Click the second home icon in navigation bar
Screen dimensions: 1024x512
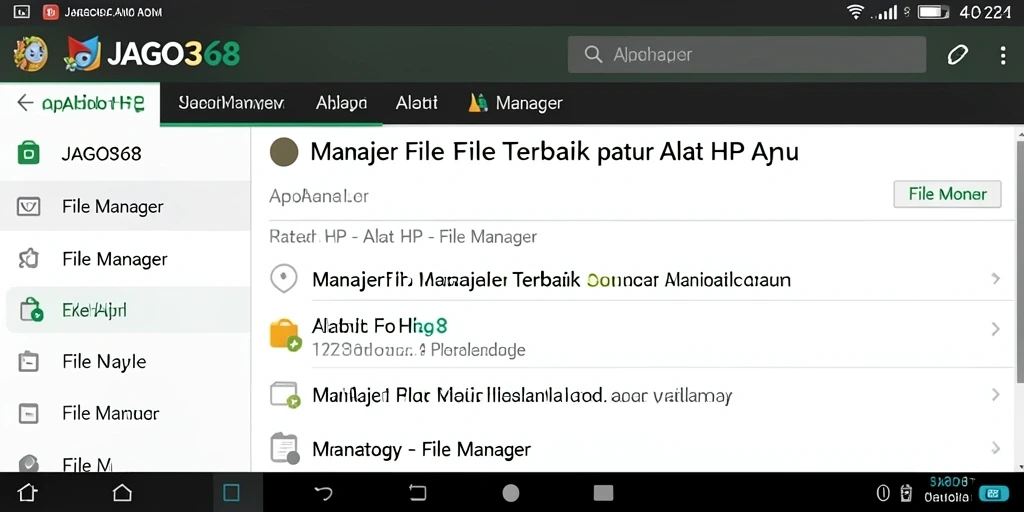[122, 493]
